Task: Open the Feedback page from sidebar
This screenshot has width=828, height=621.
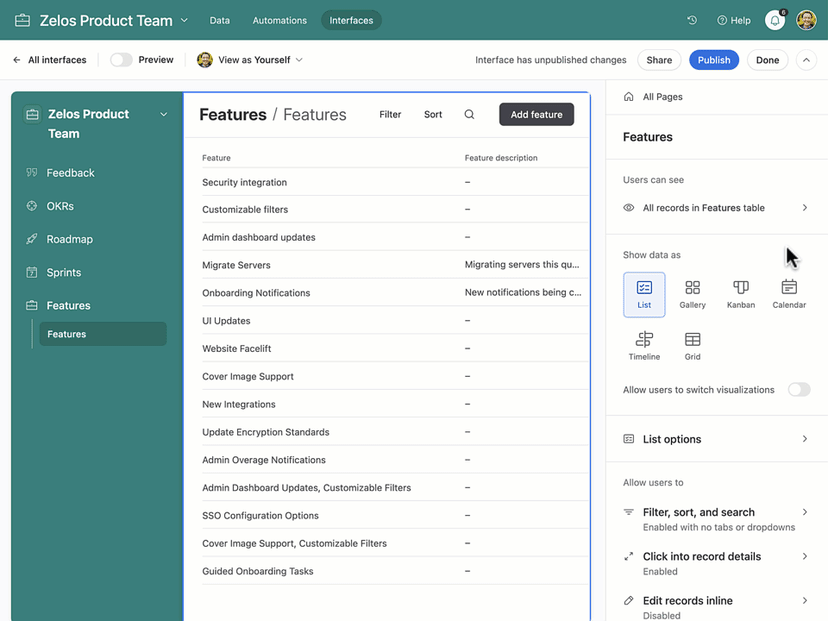Action: click(70, 172)
